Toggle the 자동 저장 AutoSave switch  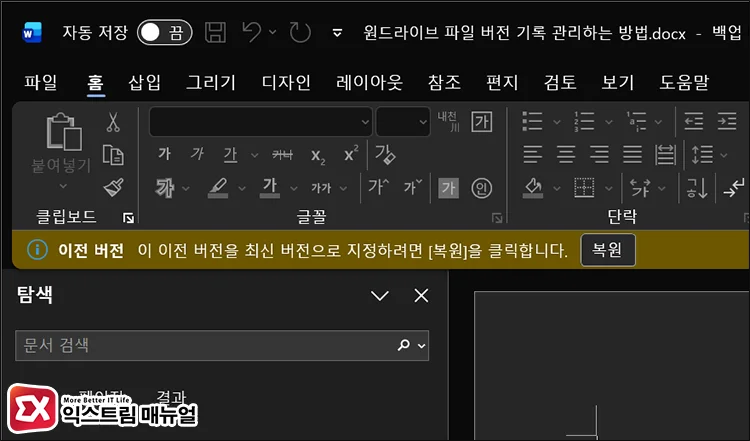[165, 33]
